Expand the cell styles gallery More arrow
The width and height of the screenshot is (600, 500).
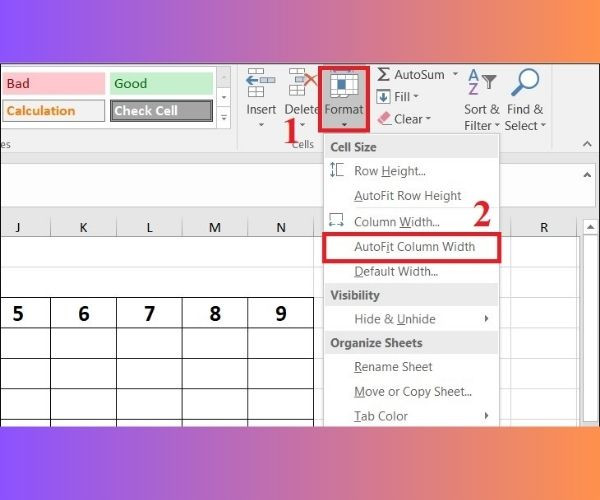pos(224,117)
